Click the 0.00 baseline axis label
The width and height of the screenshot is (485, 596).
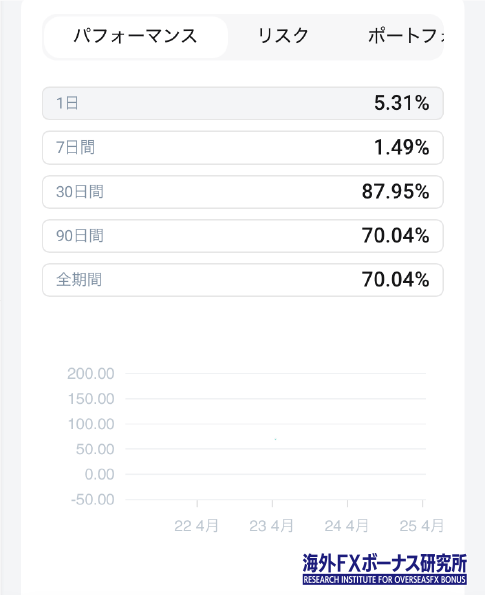click(x=99, y=474)
